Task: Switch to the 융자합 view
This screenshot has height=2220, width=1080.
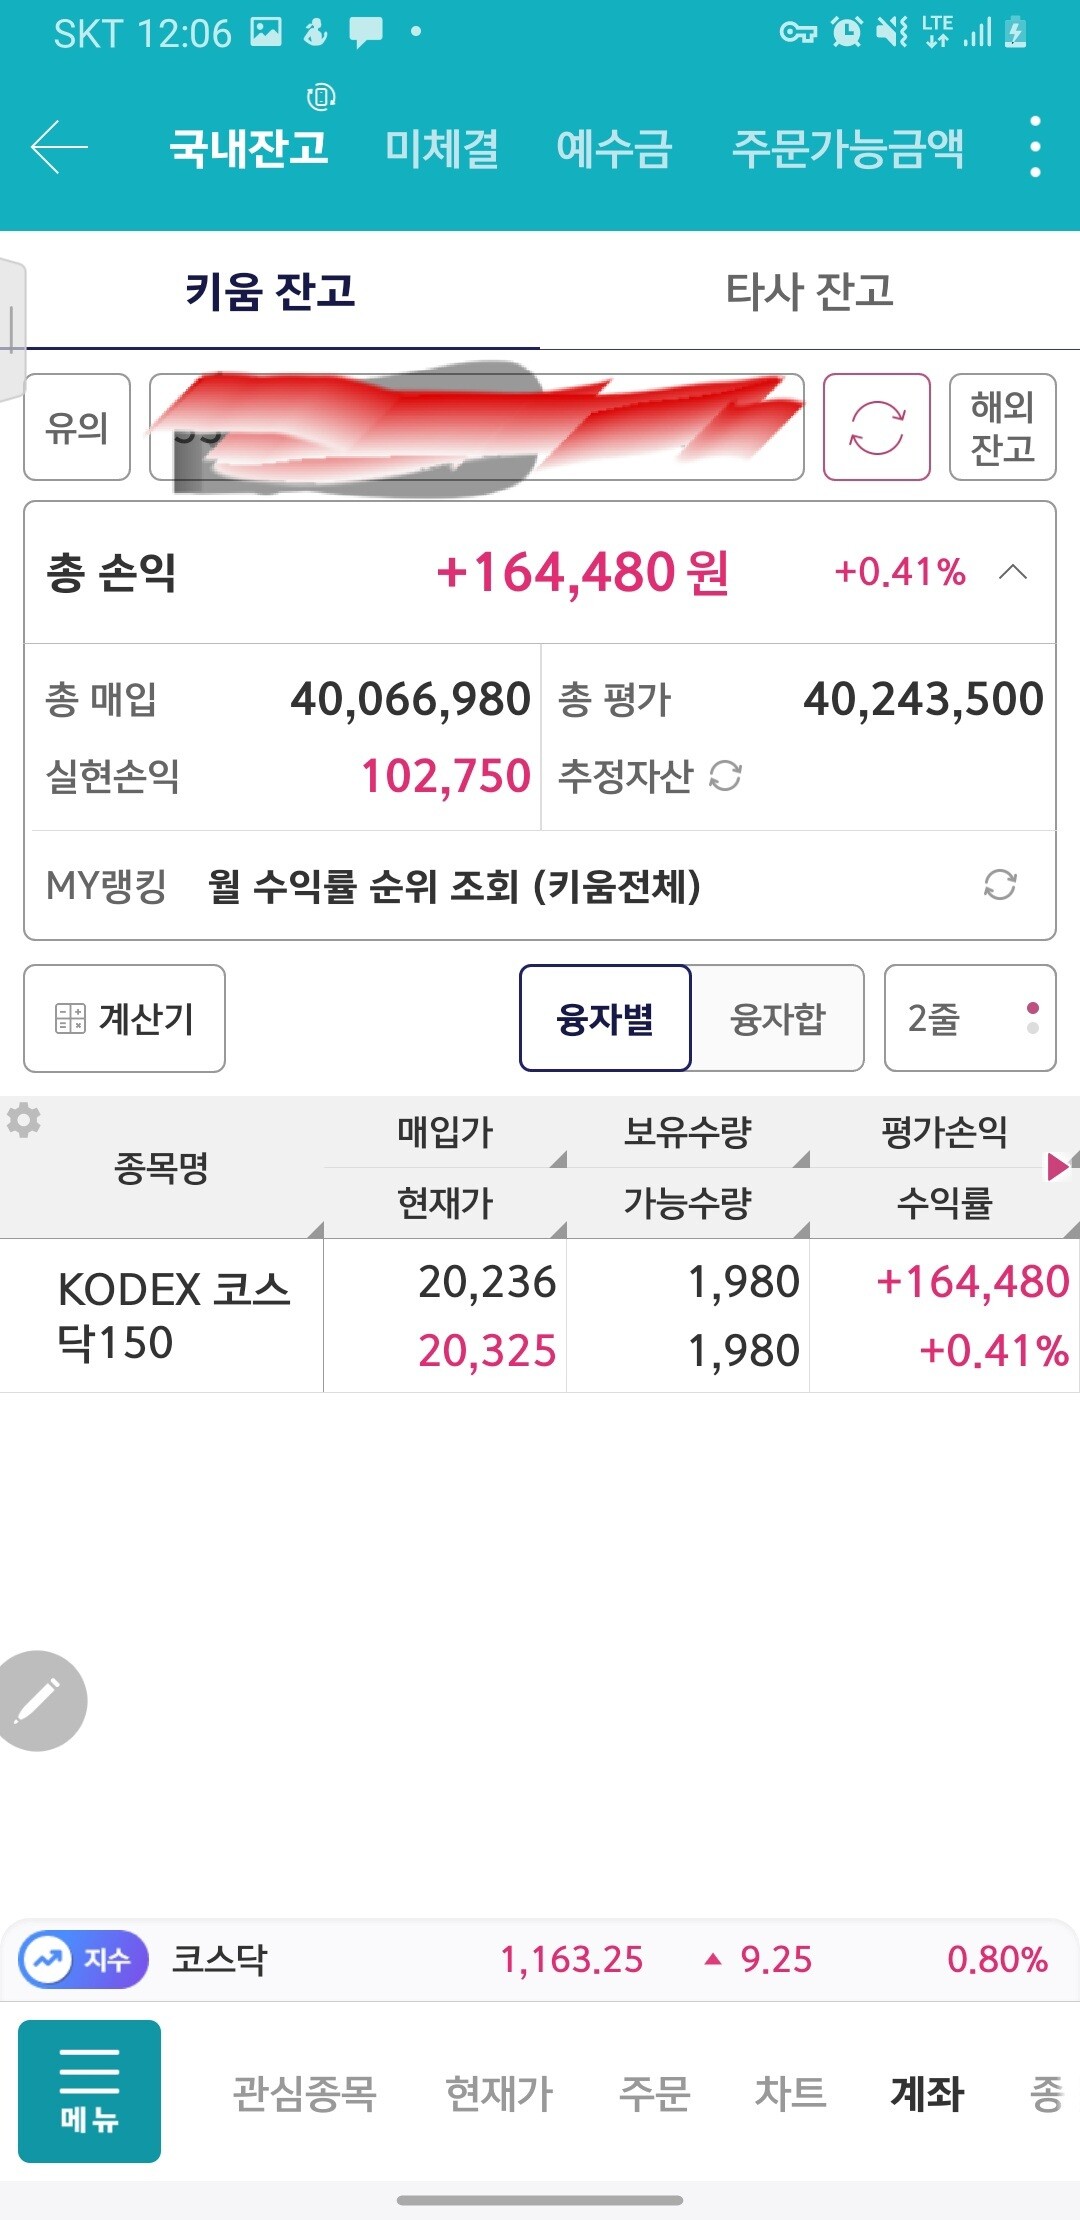Action: pyautogui.click(x=778, y=1018)
